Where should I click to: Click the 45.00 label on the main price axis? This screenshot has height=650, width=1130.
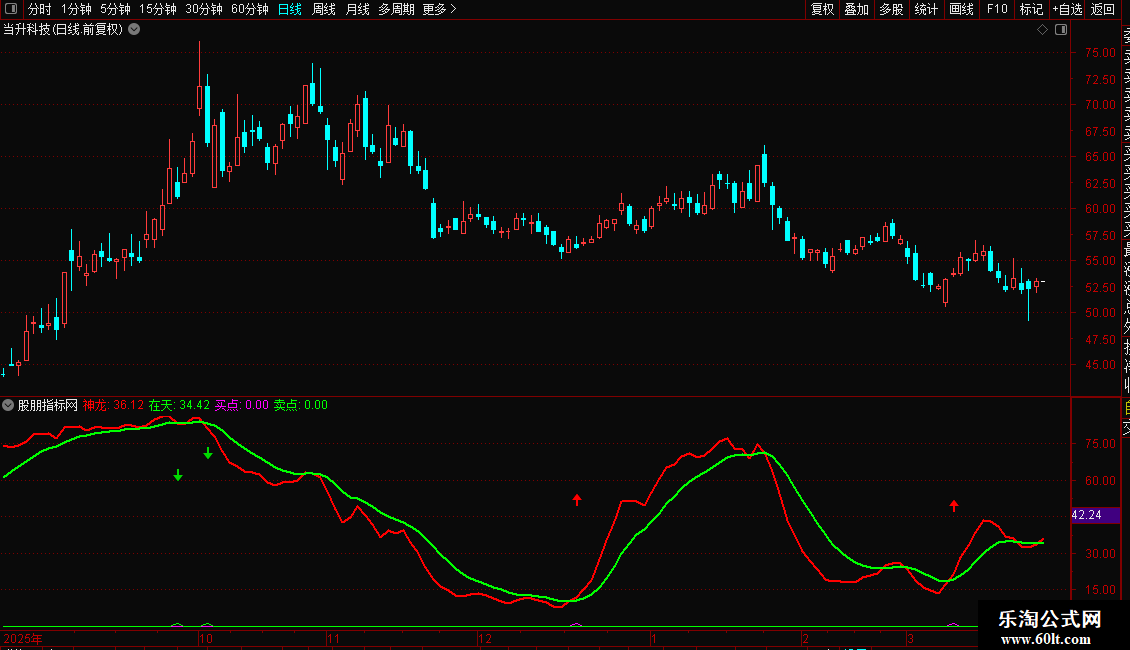1100,365
